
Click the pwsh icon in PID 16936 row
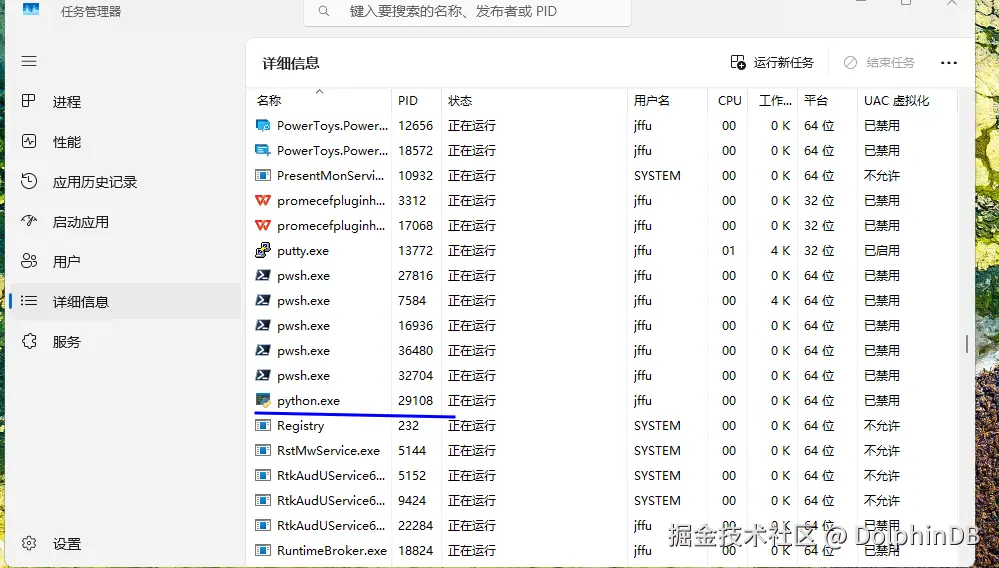click(262, 325)
